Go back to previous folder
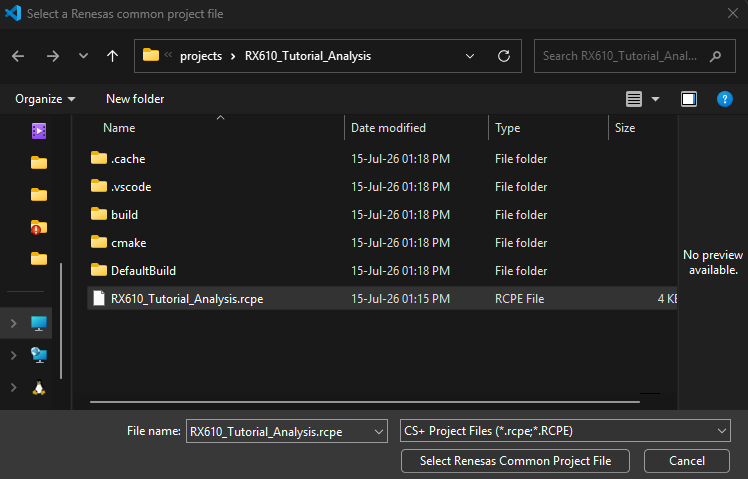 [x=18, y=56]
